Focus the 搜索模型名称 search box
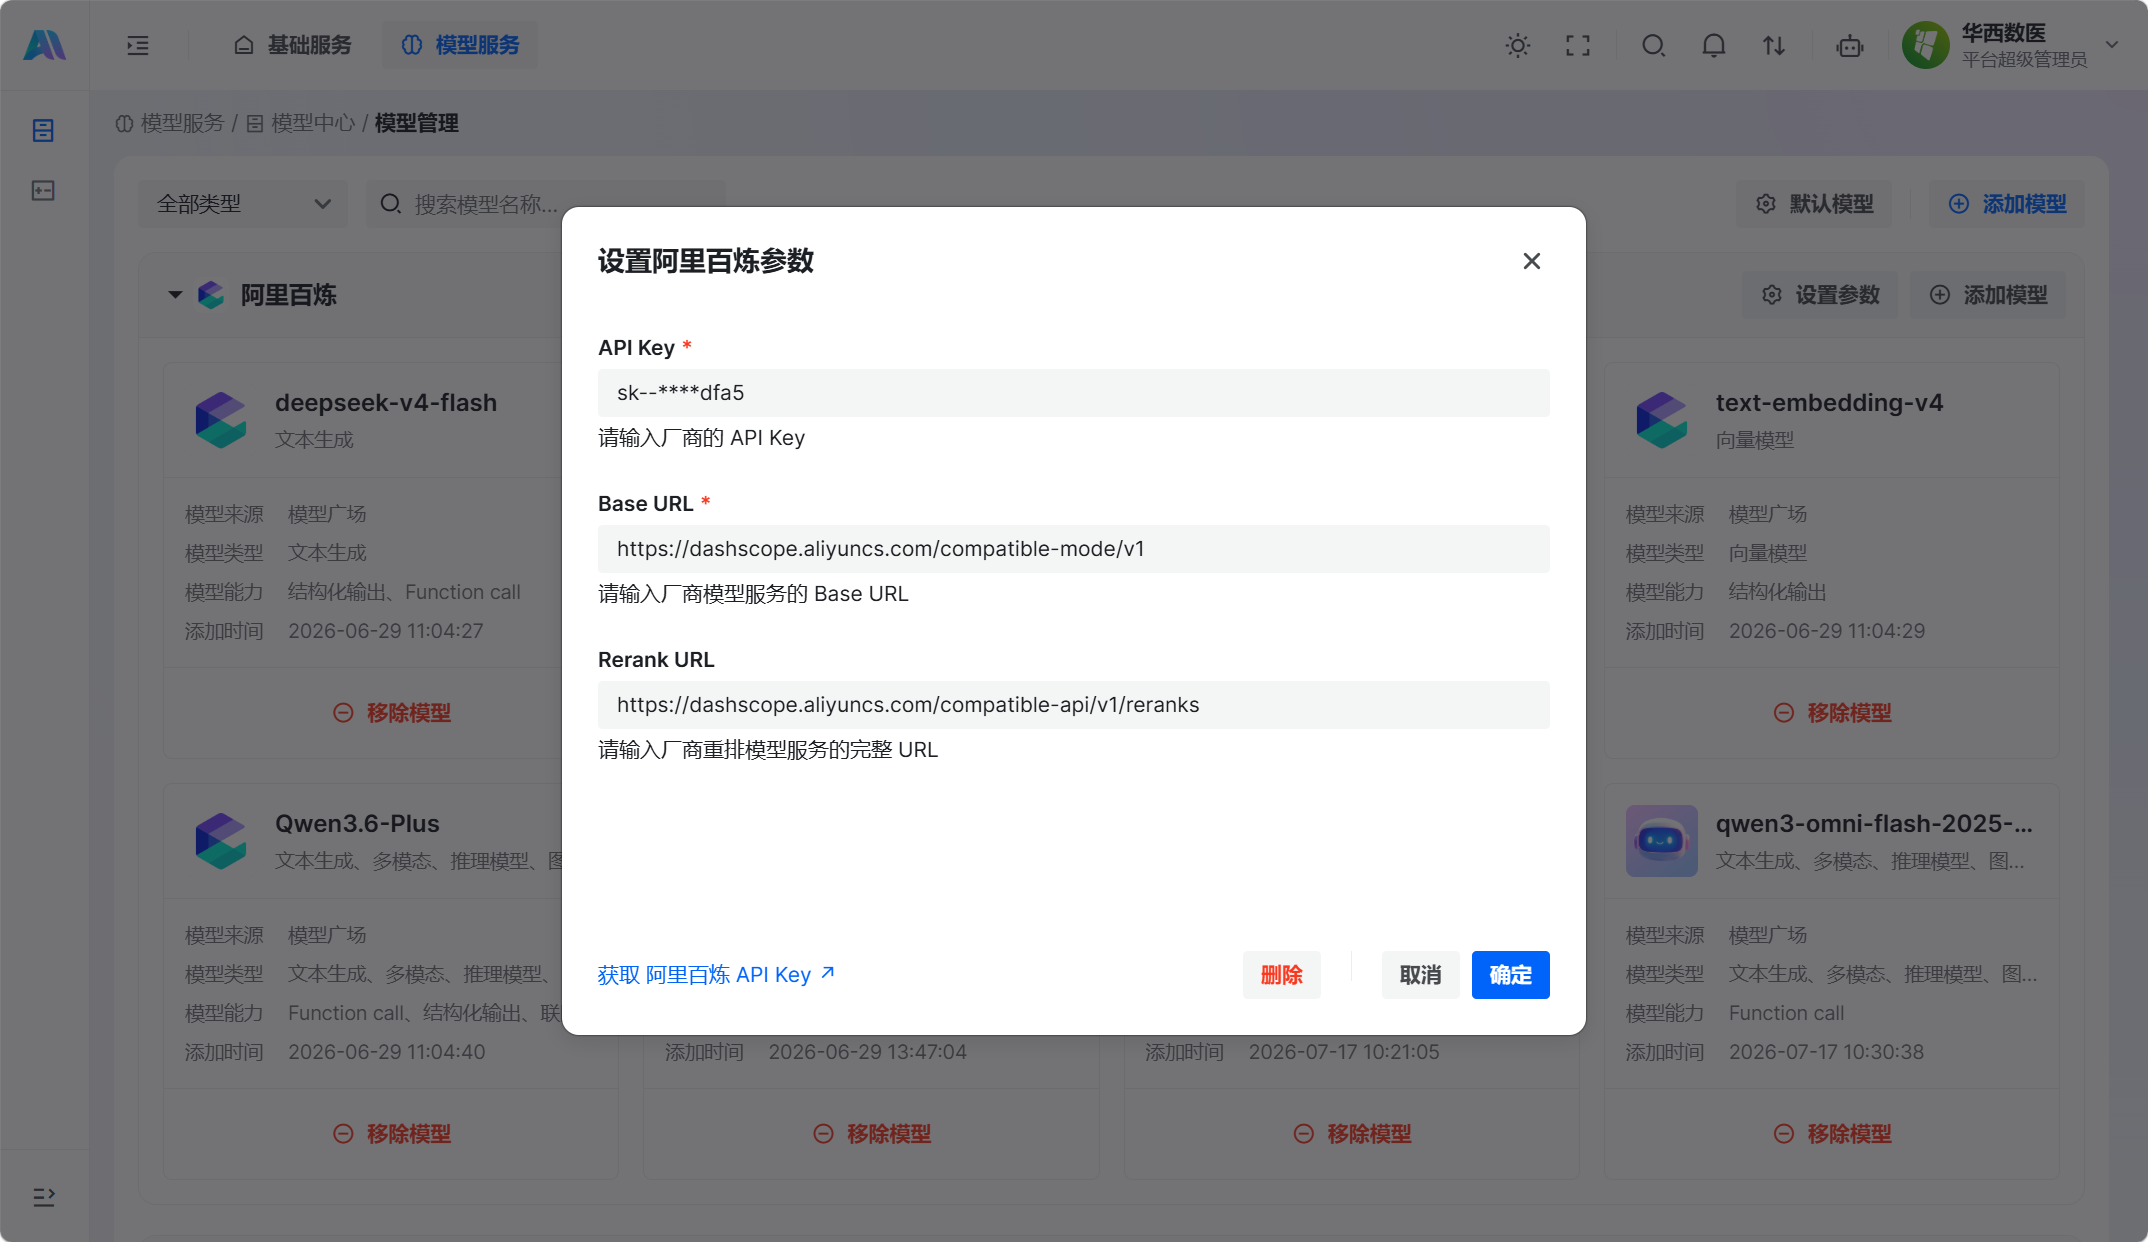The image size is (2148, 1242). coord(545,204)
